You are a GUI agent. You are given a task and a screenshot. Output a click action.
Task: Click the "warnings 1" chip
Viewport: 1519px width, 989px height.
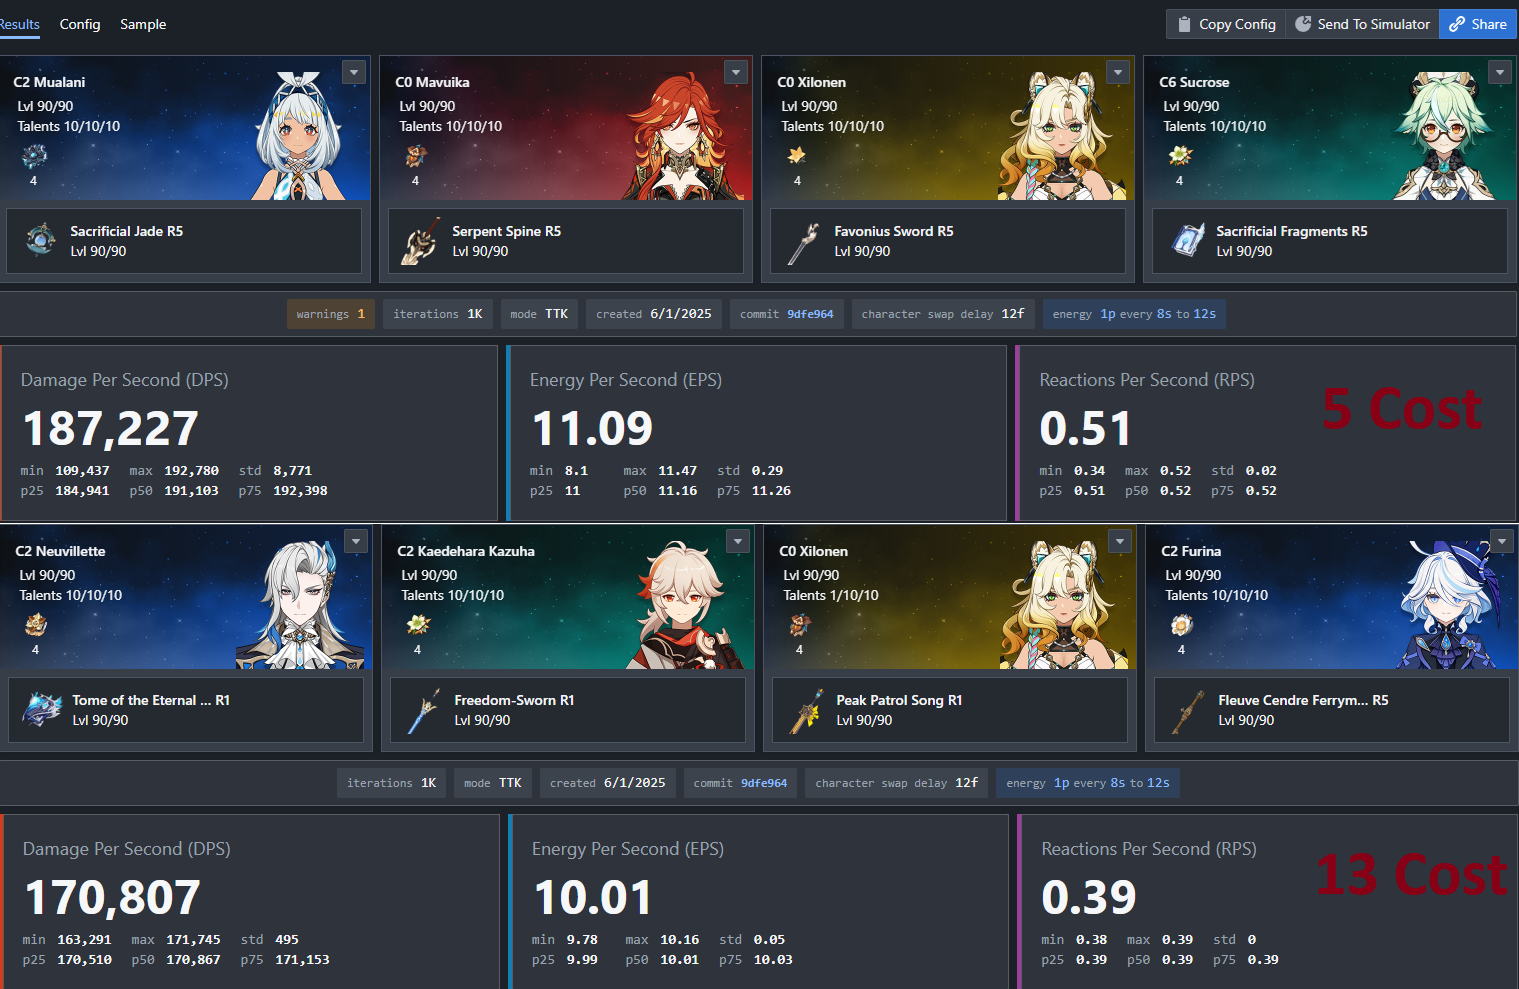point(331,314)
